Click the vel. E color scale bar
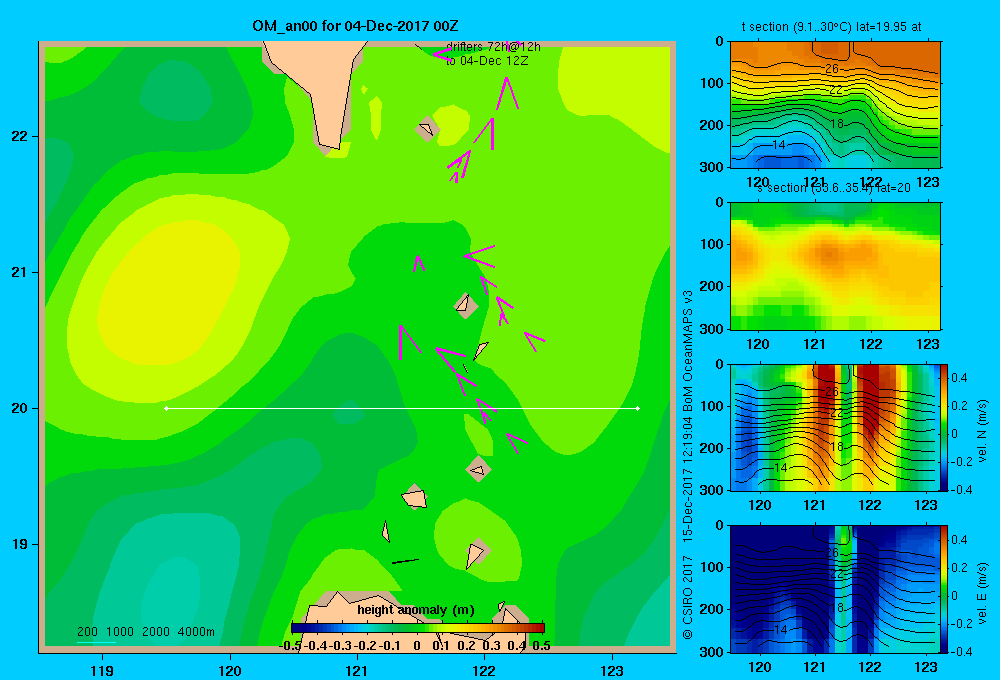Viewport: 1000px width, 680px height. tap(945, 589)
